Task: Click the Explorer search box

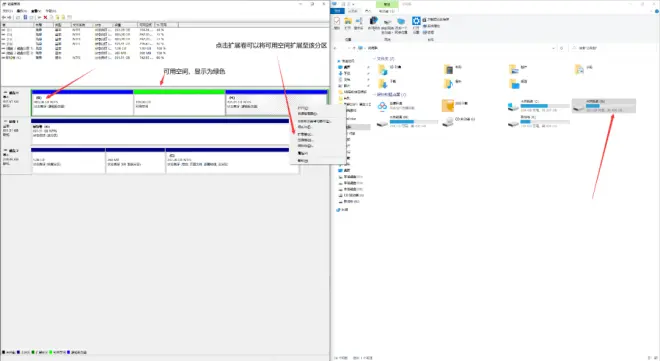Action: point(612,48)
